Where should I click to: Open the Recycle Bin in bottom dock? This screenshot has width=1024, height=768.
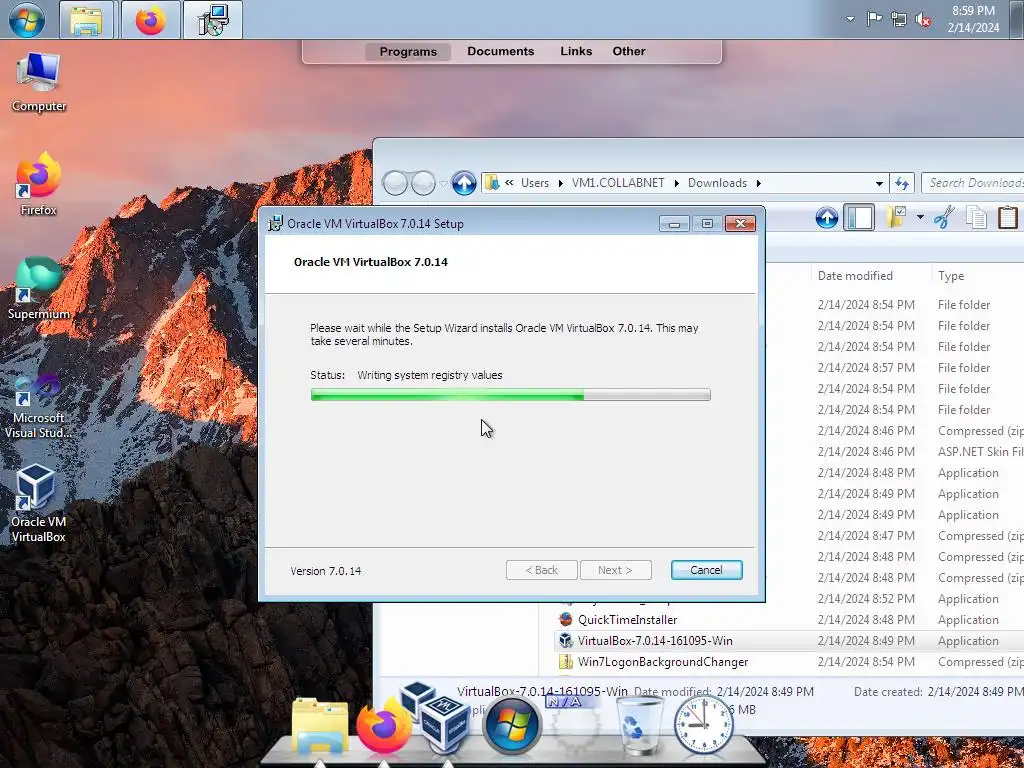coord(640,725)
